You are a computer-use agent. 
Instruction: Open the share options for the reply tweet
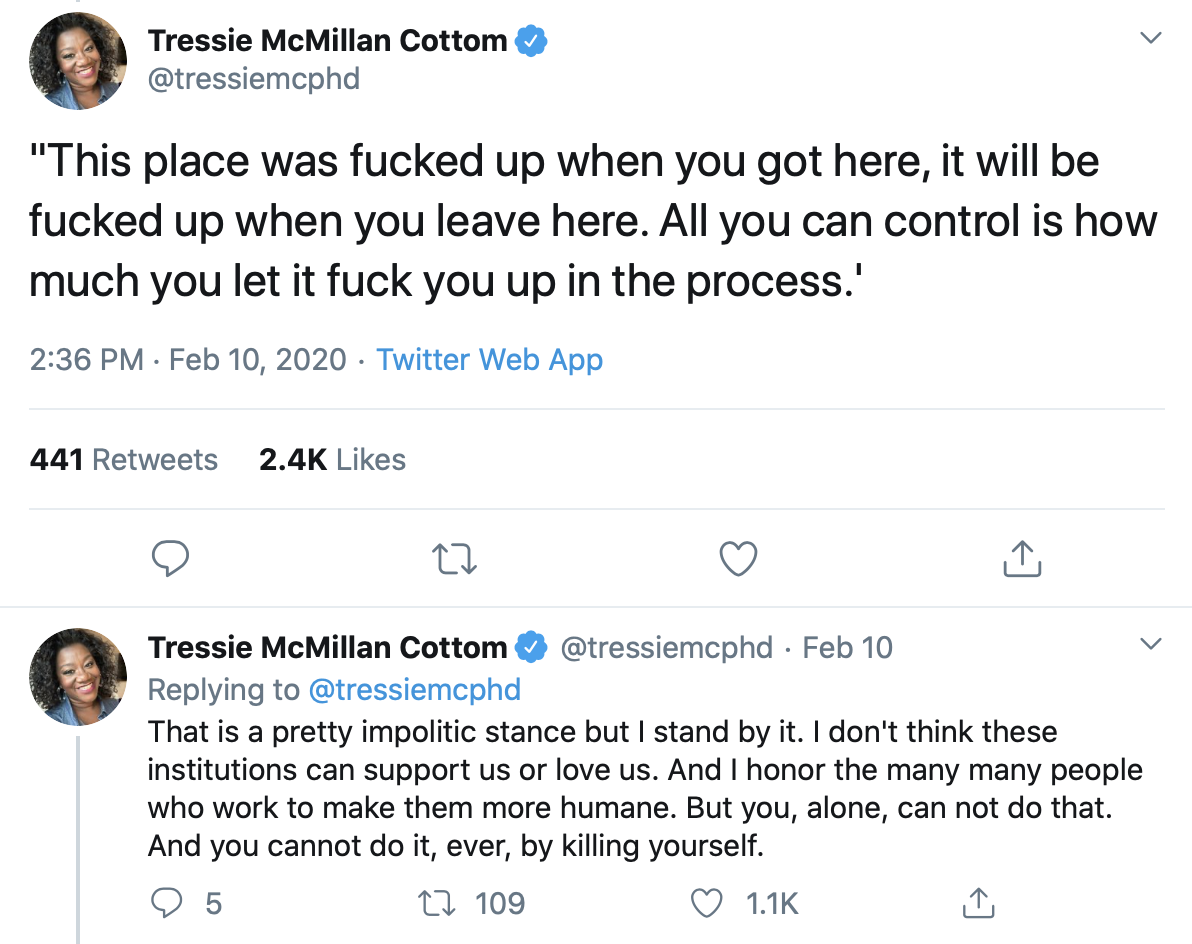[978, 903]
